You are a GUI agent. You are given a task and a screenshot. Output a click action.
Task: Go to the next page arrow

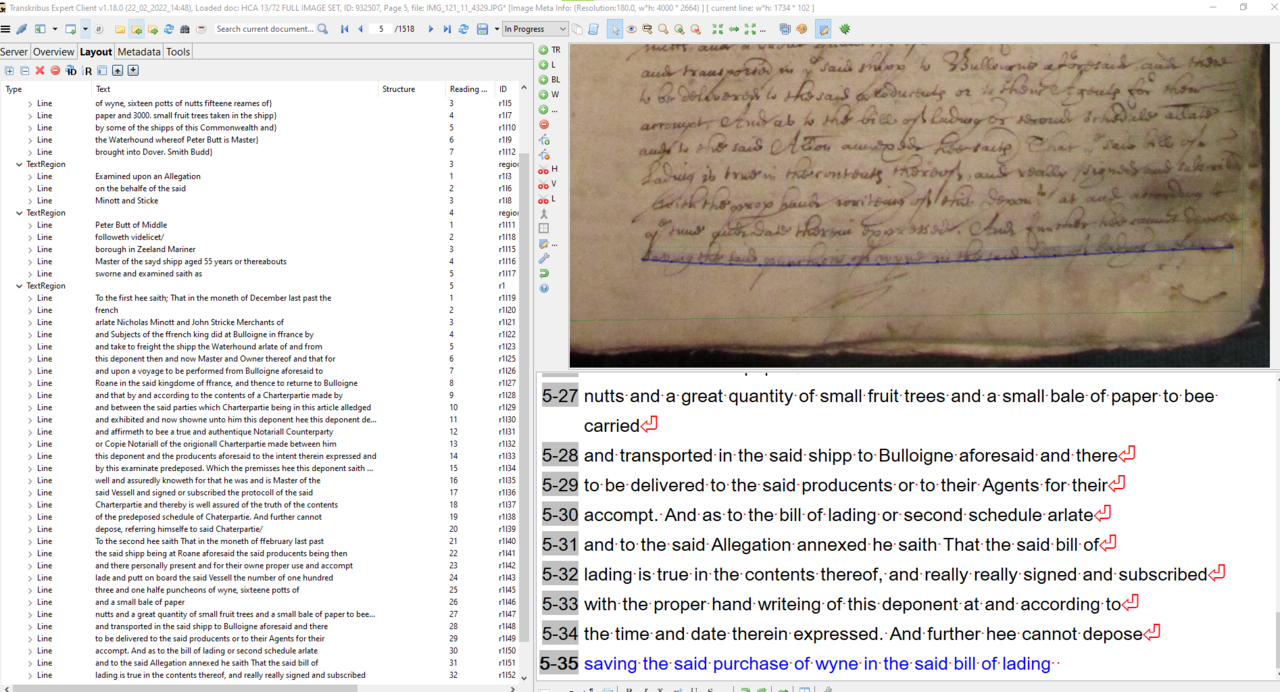point(431,29)
